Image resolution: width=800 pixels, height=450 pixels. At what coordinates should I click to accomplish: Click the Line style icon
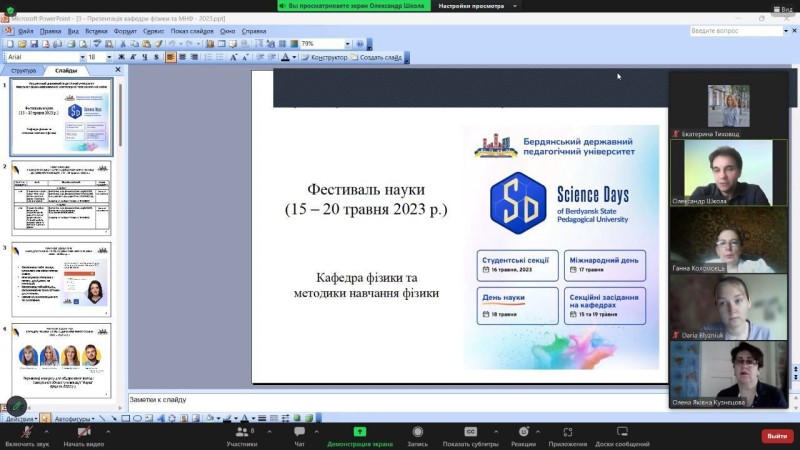pos(262,418)
